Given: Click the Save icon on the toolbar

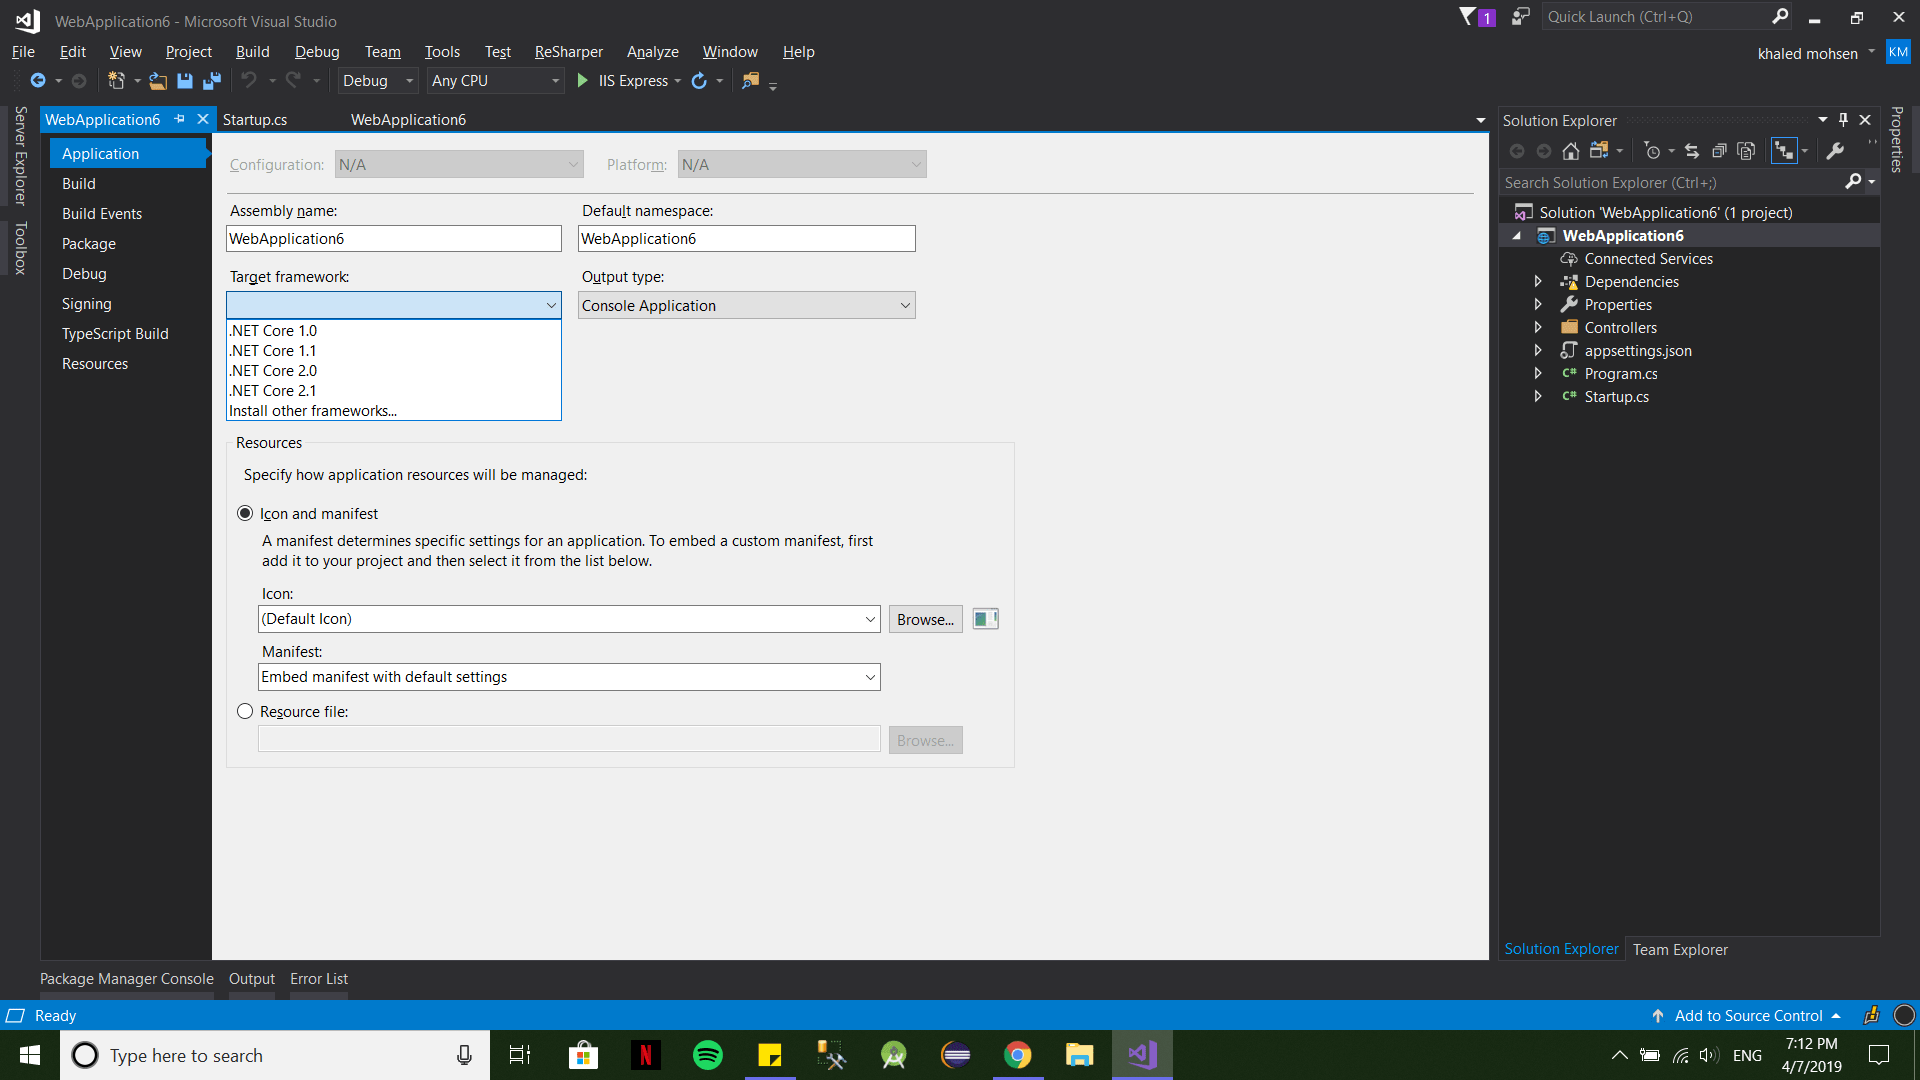Looking at the screenshot, I should pyautogui.click(x=184, y=81).
